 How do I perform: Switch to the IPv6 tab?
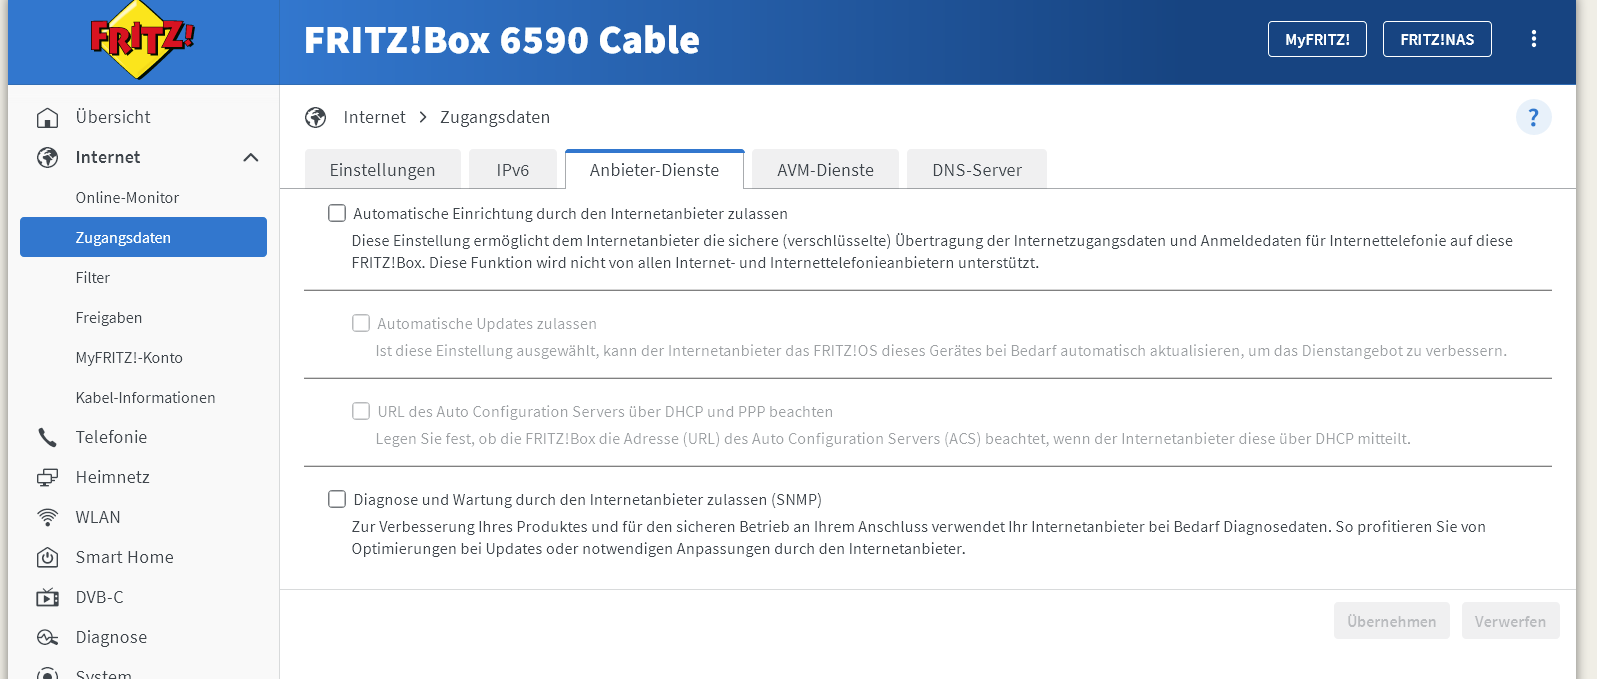coord(513,170)
